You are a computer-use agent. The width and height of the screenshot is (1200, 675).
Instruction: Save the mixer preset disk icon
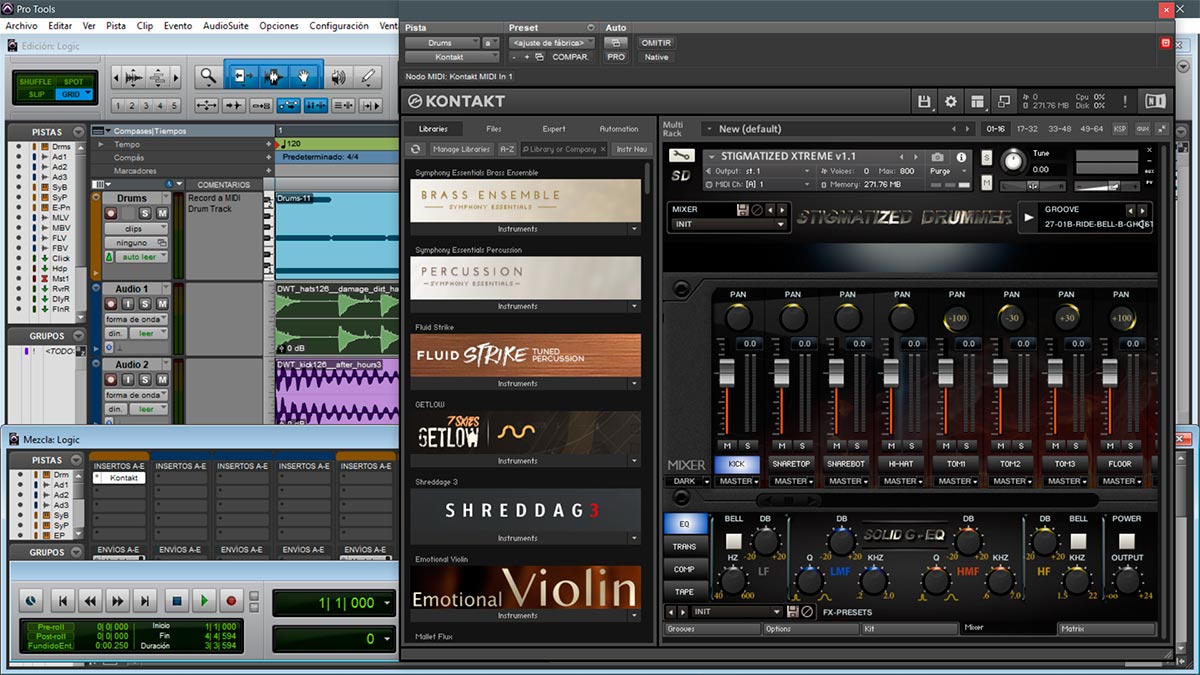tap(743, 210)
